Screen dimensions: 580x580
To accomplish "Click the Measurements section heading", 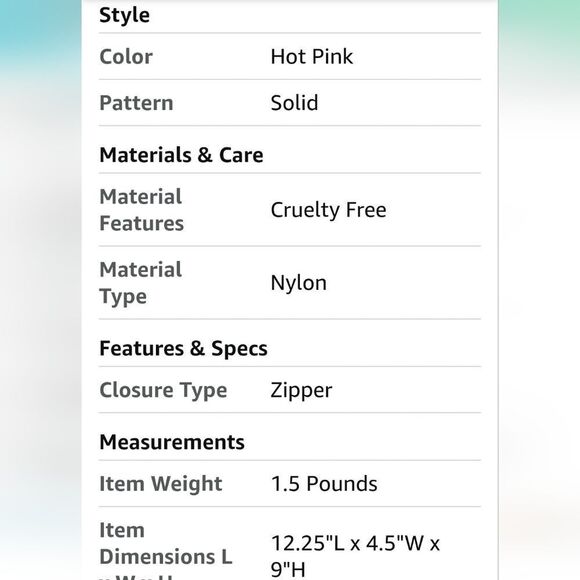I will pyautogui.click(x=172, y=442).
